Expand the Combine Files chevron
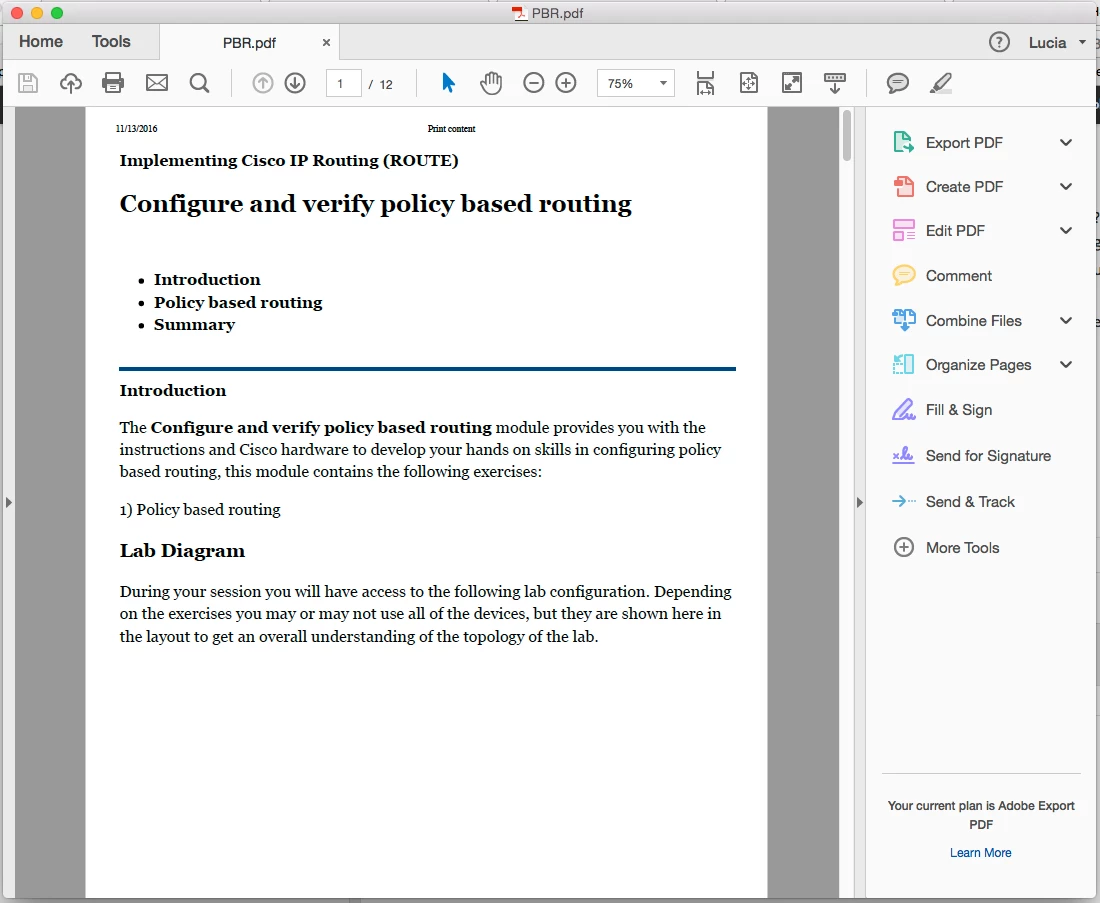The image size is (1100, 903). [x=1066, y=321]
